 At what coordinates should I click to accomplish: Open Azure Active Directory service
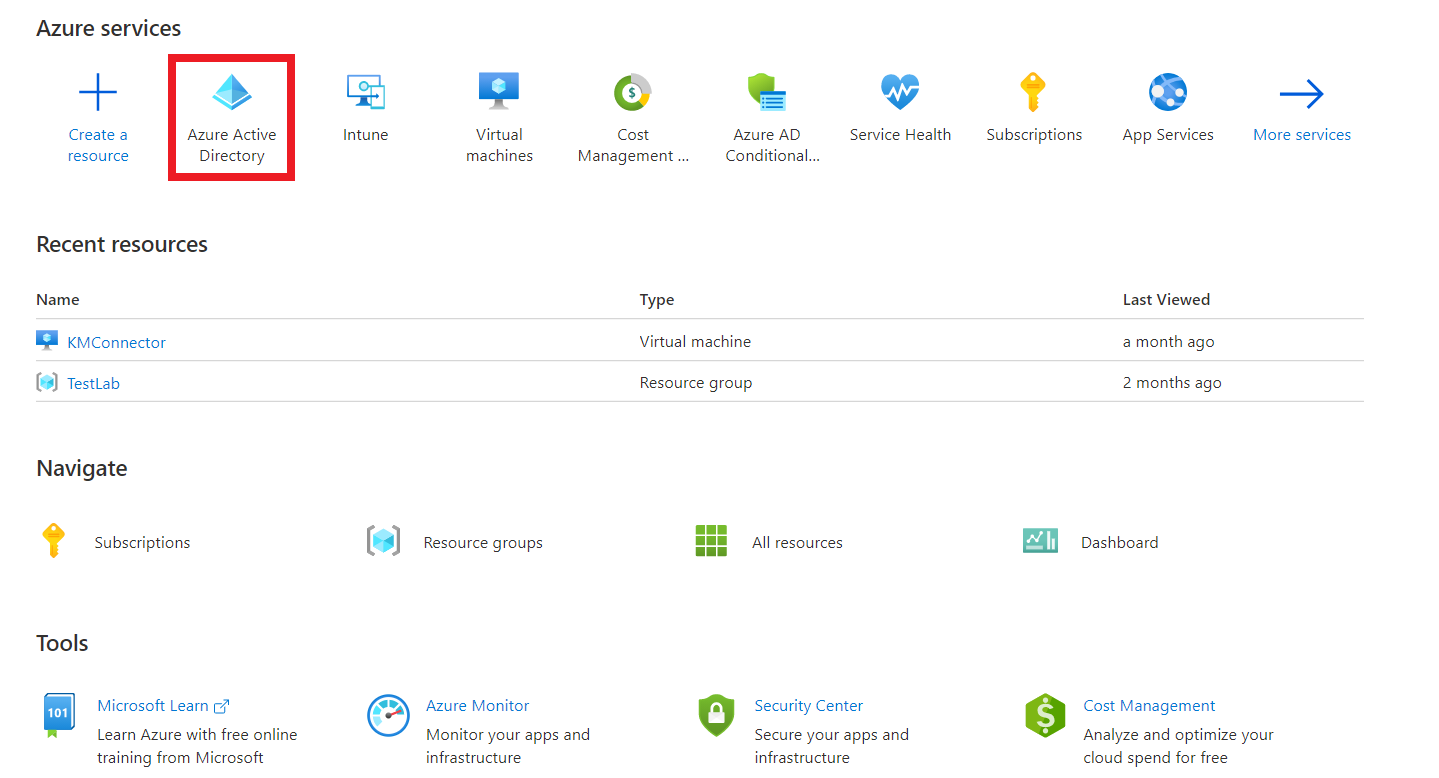click(231, 113)
